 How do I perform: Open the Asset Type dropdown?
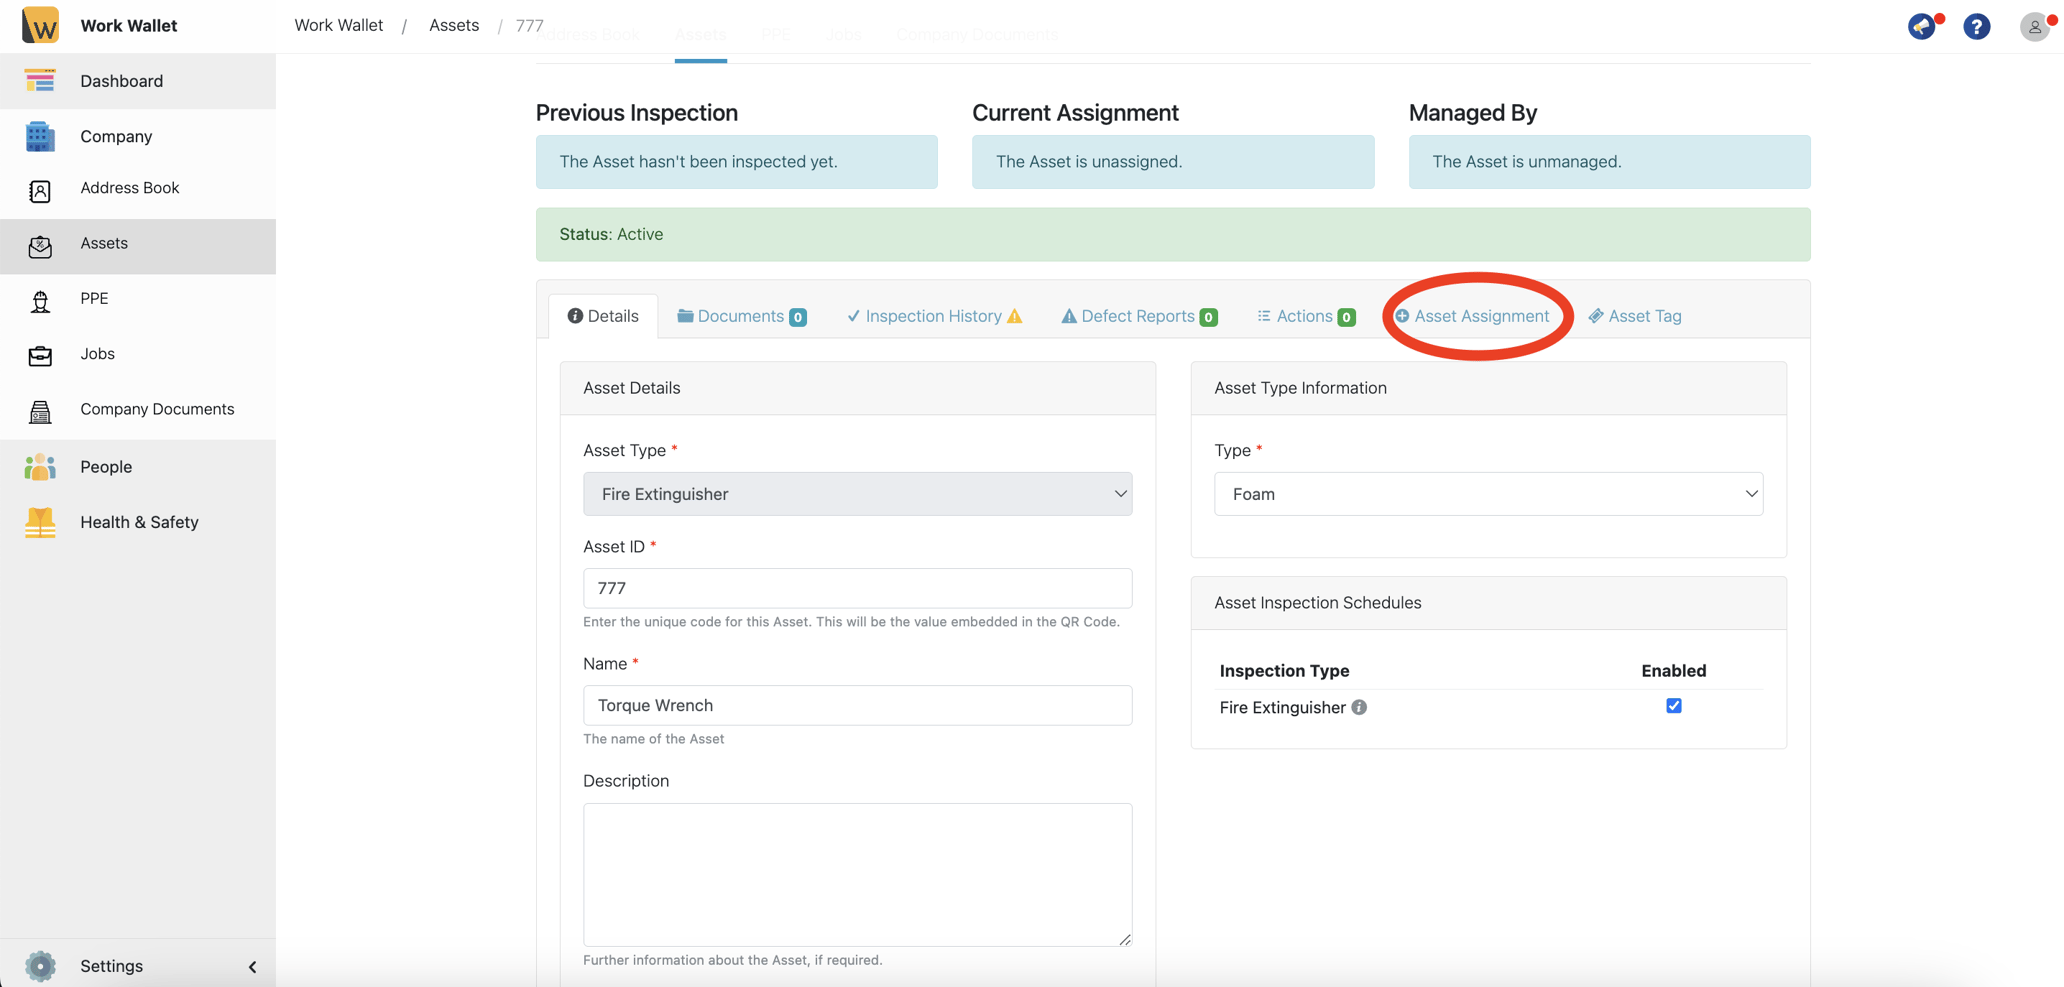[x=857, y=494]
